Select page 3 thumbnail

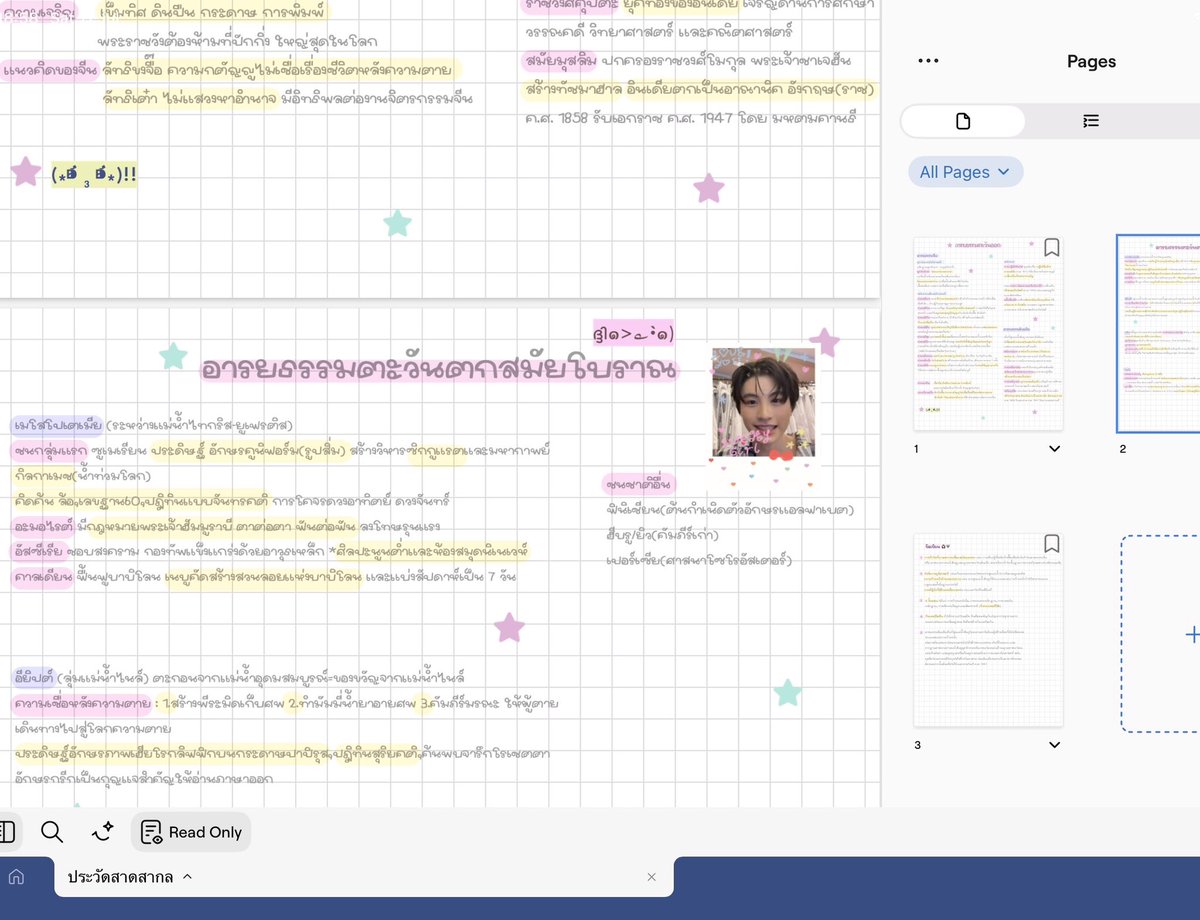click(988, 630)
